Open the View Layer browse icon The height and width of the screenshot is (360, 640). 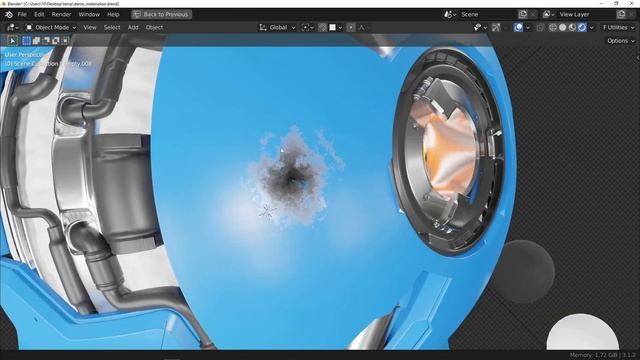point(548,14)
